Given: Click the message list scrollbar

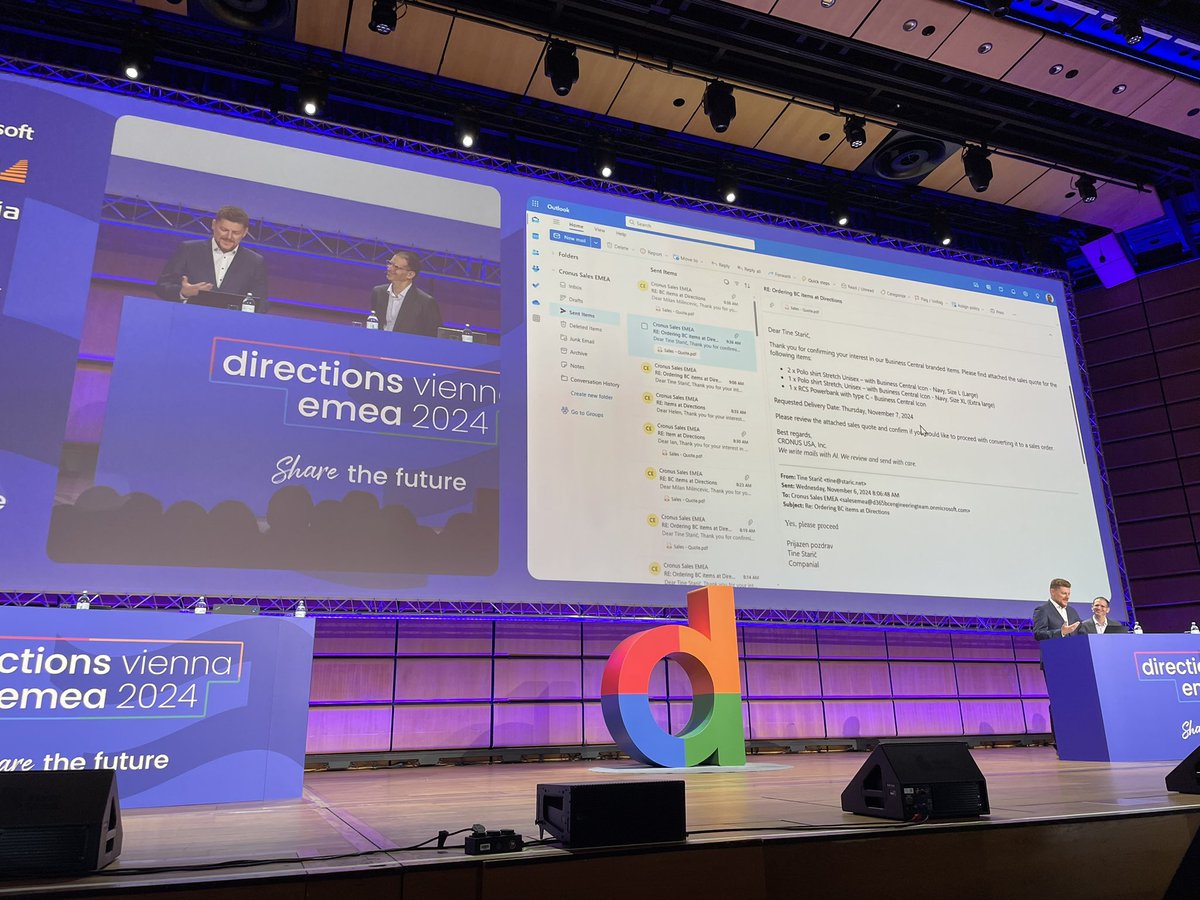Looking at the screenshot, I should pyautogui.click(x=756, y=316).
